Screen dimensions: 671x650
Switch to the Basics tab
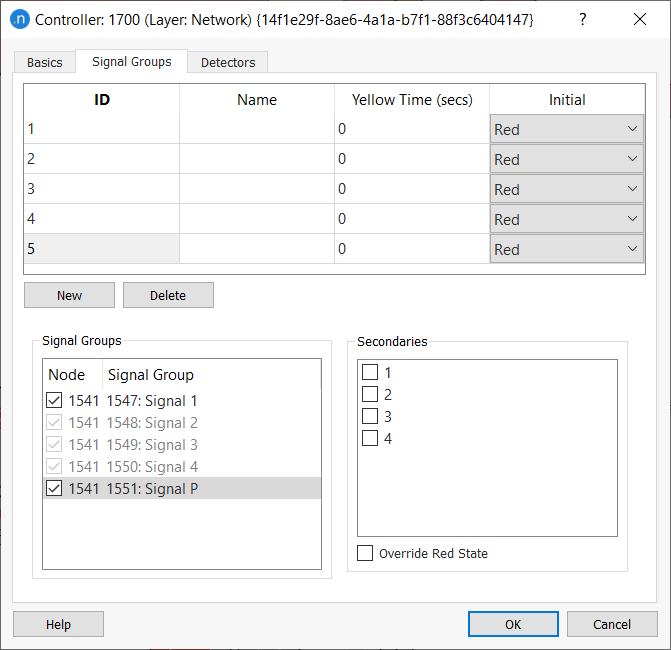click(x=44, y=62)
